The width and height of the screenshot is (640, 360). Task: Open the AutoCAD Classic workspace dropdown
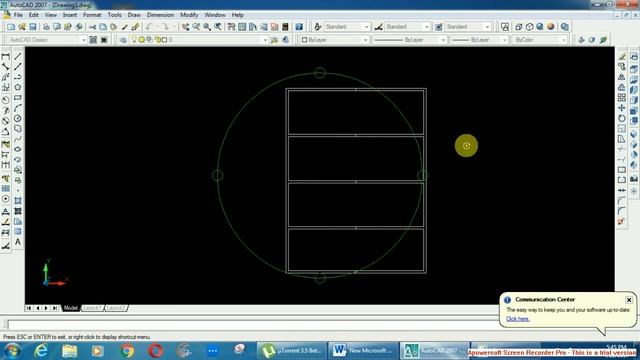coord(84,40)
